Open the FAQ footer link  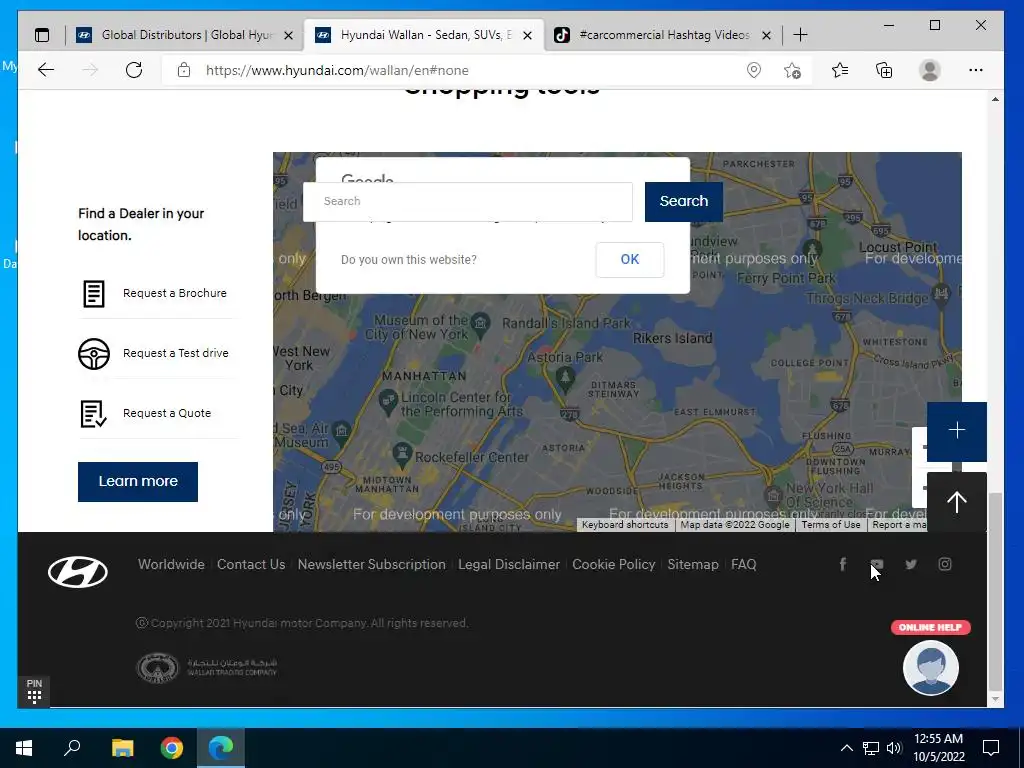(x=743, y=564)
